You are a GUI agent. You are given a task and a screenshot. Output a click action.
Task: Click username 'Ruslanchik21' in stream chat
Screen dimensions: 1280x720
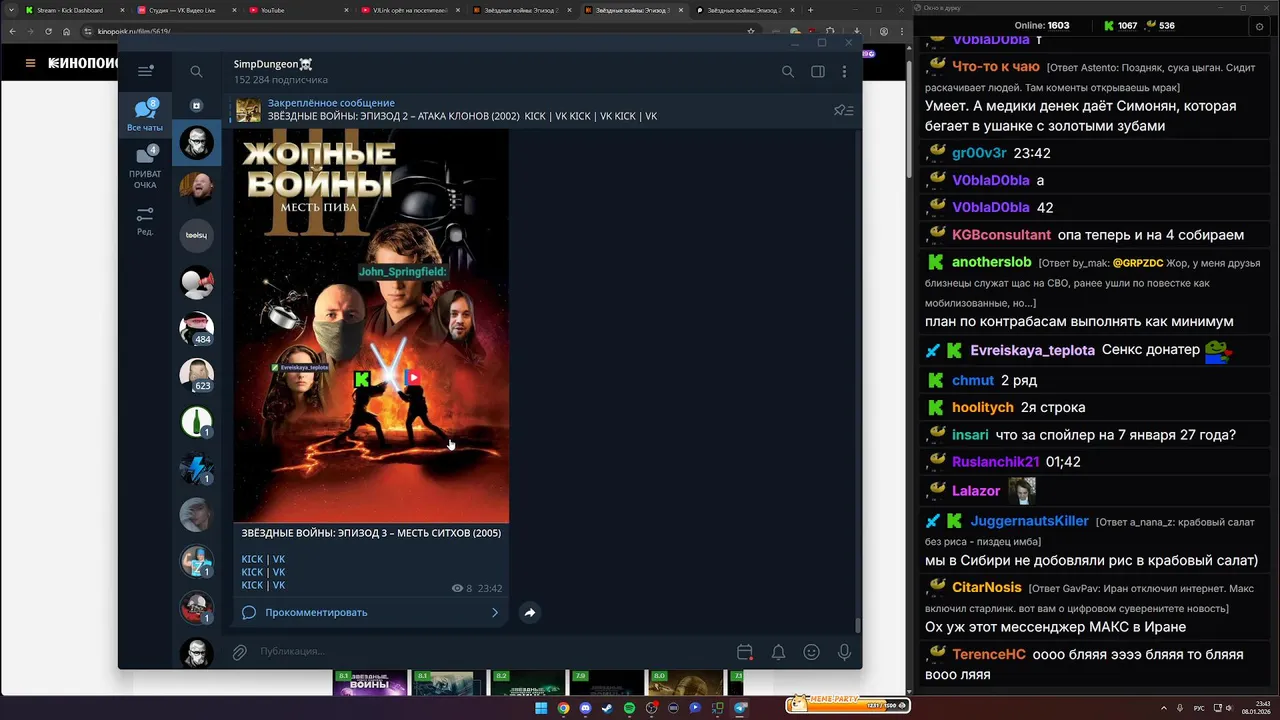(x=996, y=462)
